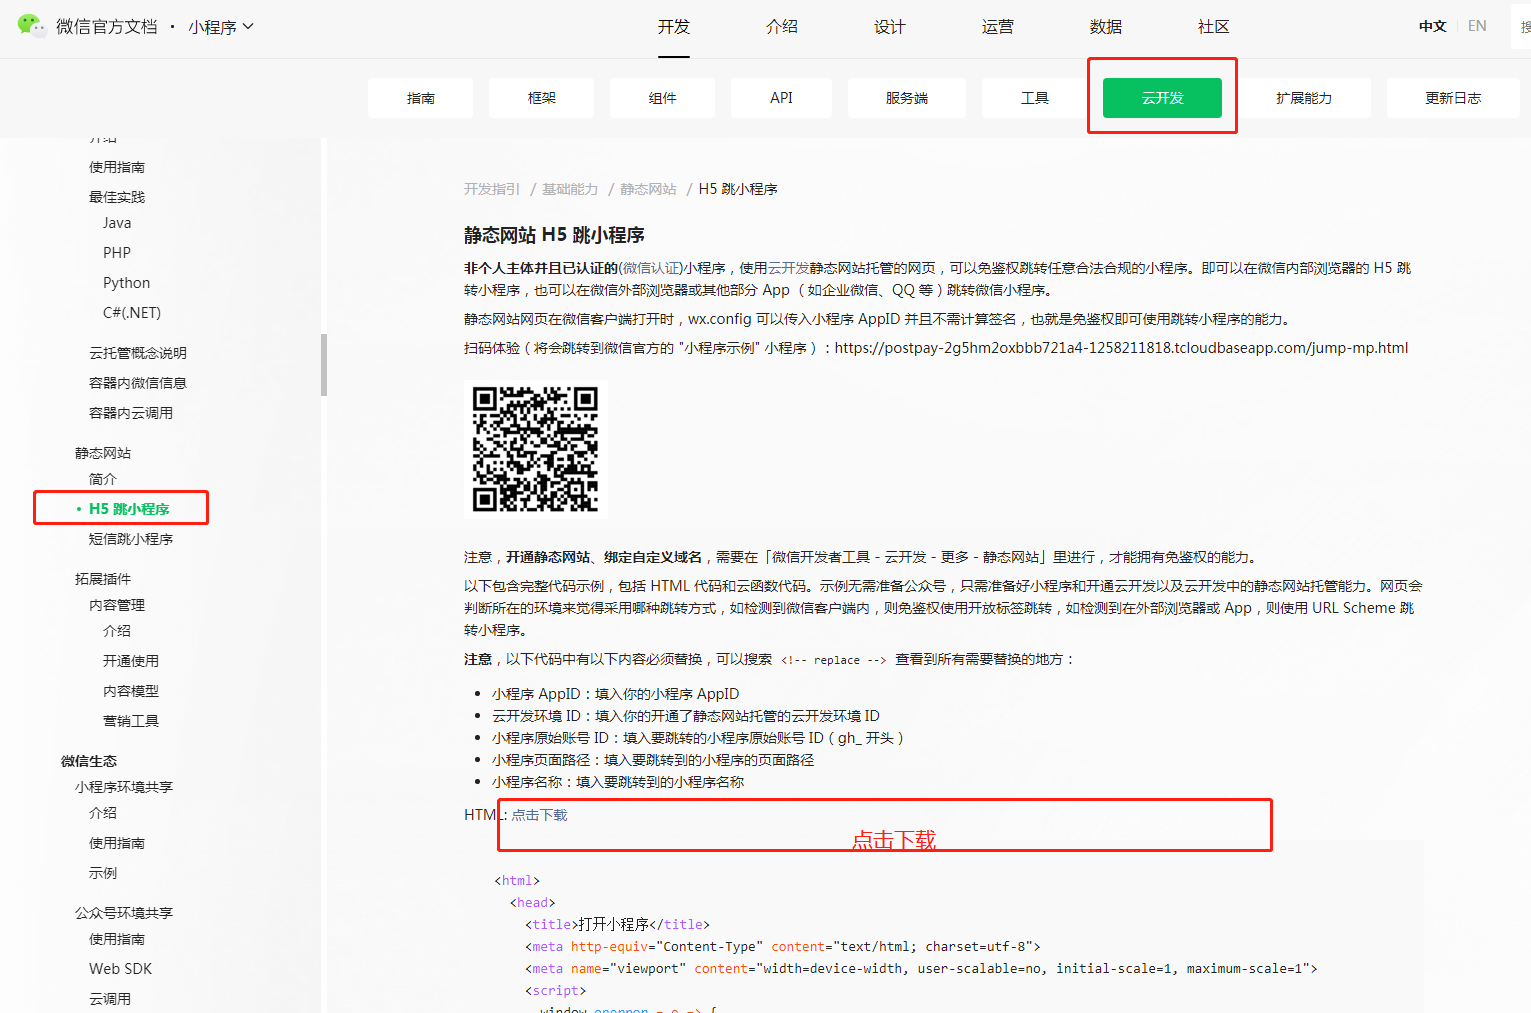This screenshot has width=1531, height=1013.
Task: Open 营销工具 in the sidebar
Action: tap(131, 721)
